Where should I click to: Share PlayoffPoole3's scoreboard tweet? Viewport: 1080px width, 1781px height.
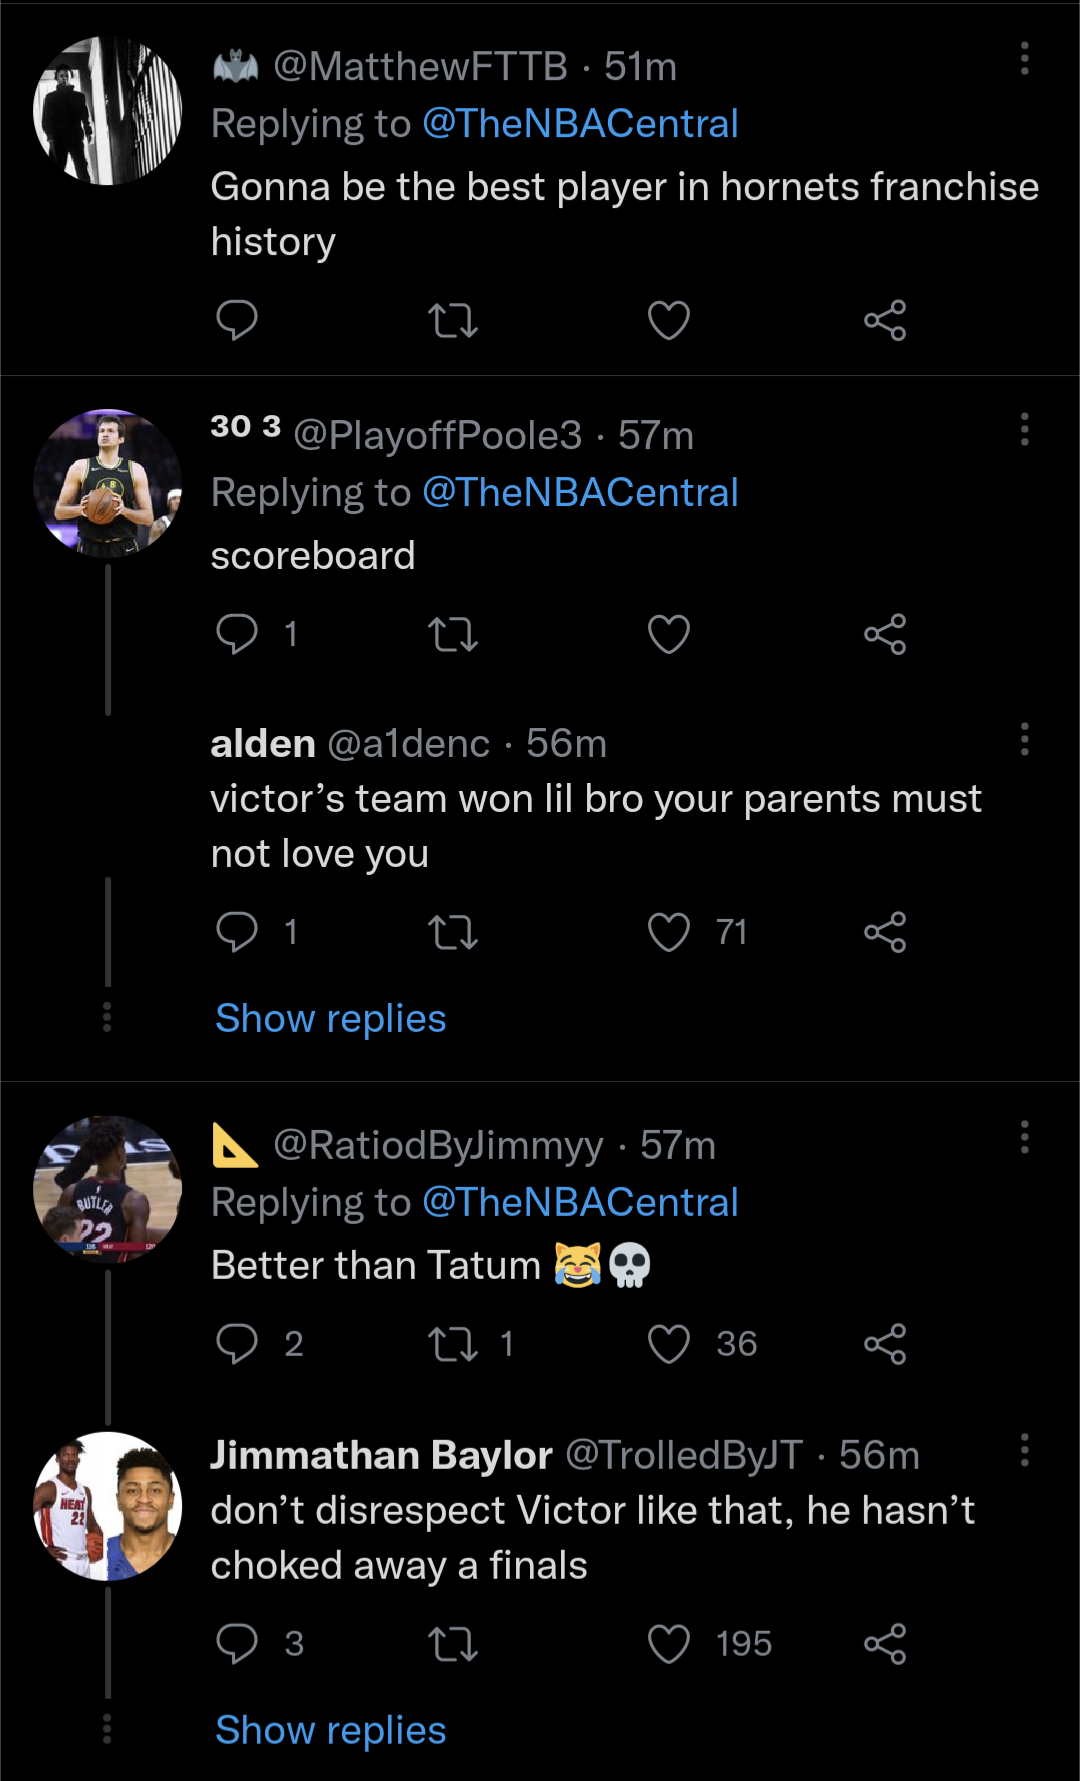[x=885, y=635]
